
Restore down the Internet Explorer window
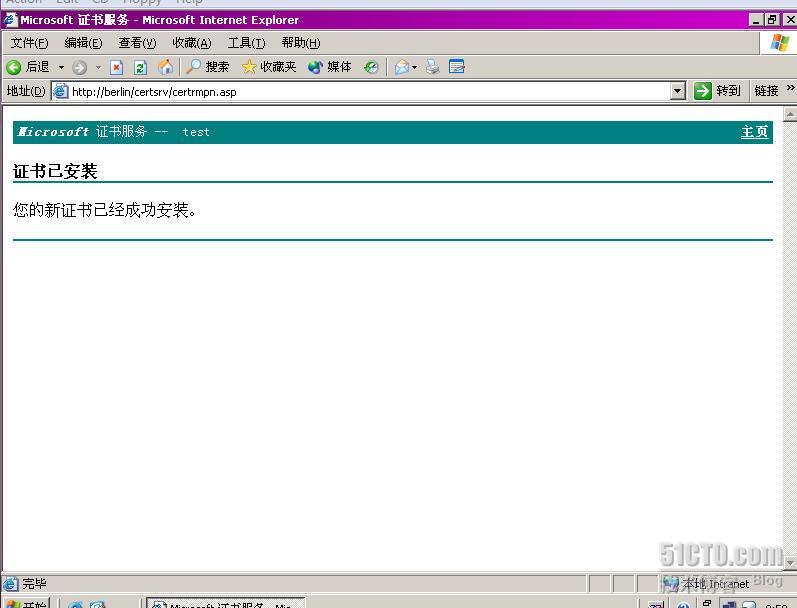tap(772, 20)
